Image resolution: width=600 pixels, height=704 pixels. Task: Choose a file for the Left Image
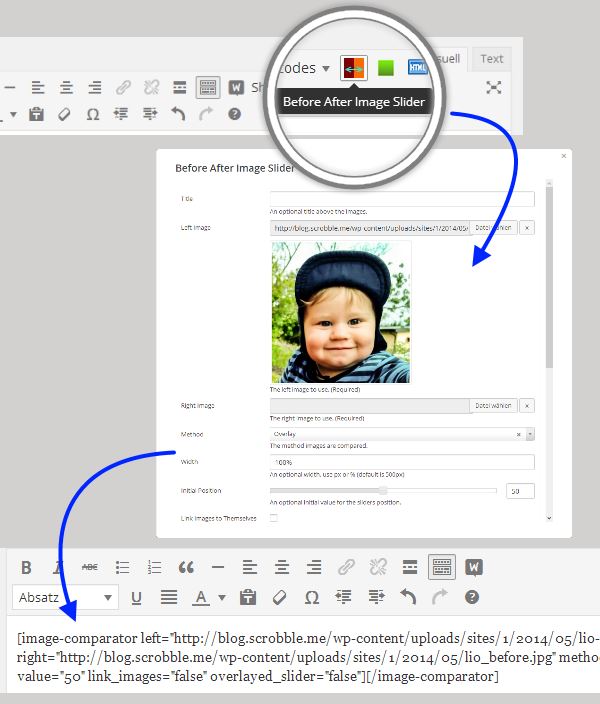(x=493, y=228)
